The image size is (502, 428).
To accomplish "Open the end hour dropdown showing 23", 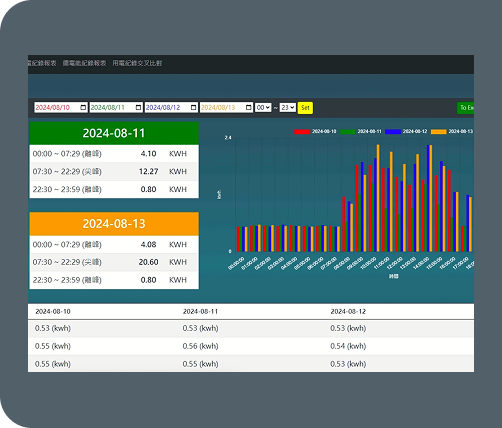I will click(287, 107).
